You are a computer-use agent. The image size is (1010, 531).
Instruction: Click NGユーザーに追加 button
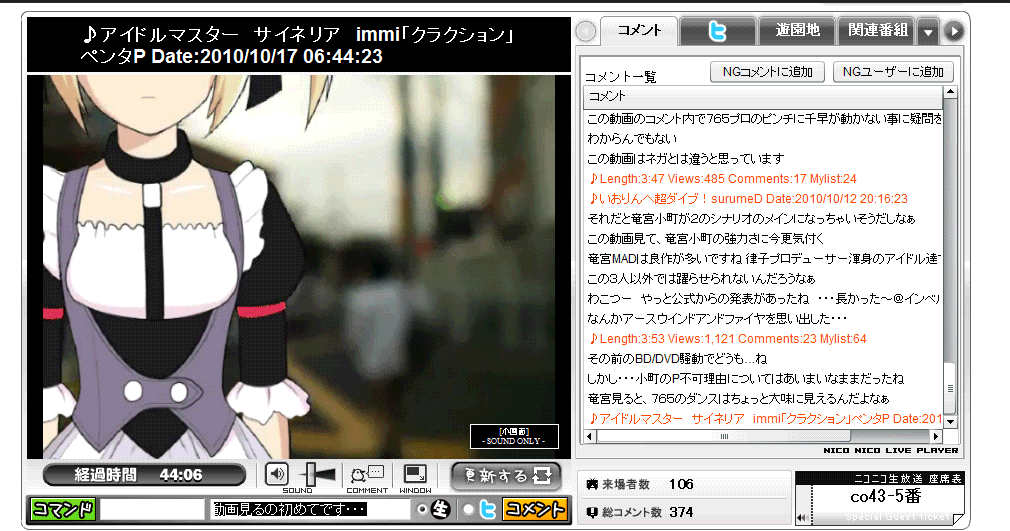pos(893,72)
